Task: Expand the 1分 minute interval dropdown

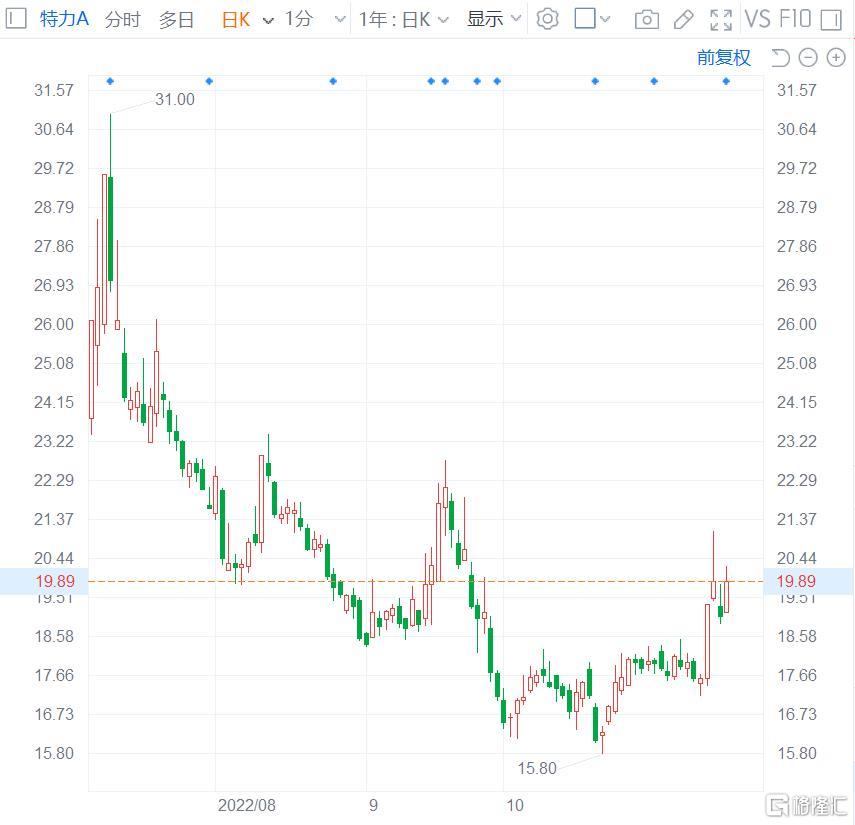Action: point(340,20)
